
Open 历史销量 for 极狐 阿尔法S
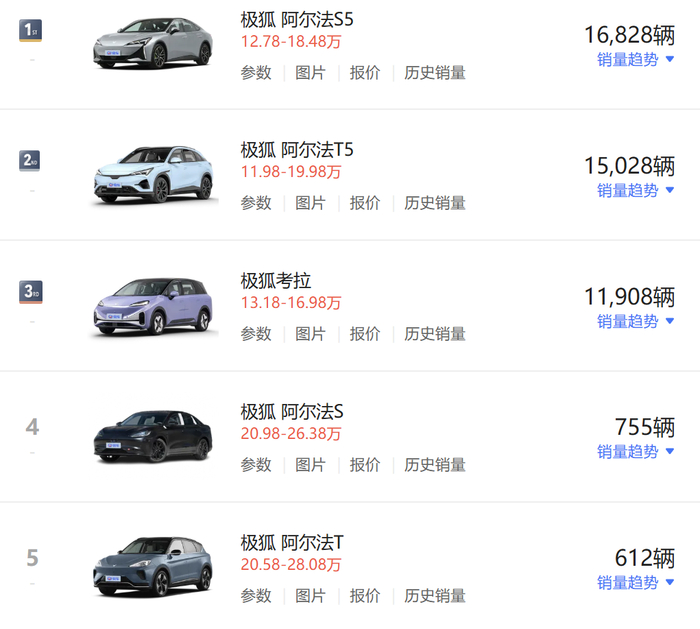[435, 465]
